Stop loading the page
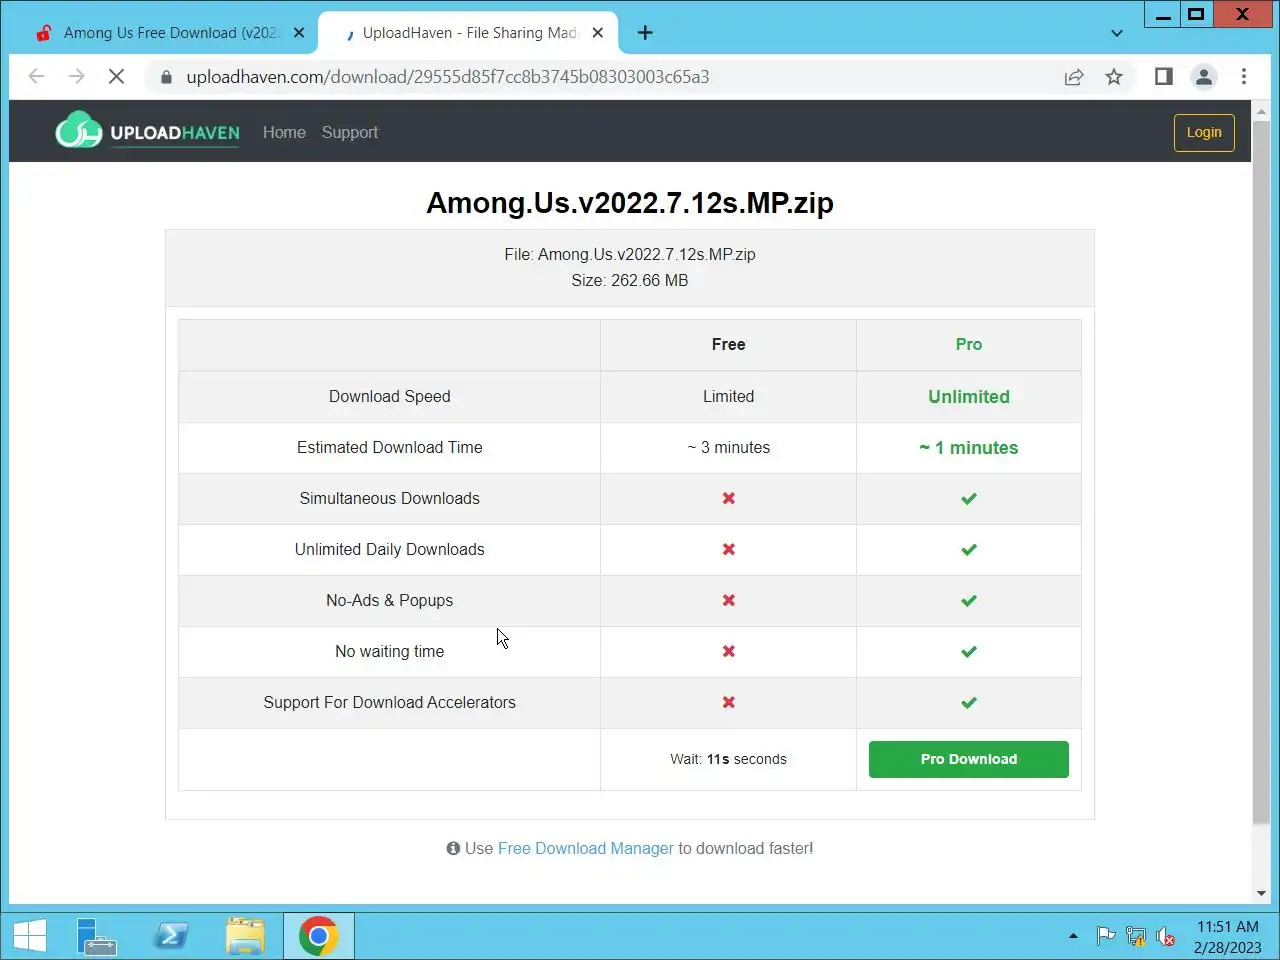1280x960 pixels. point(116,77)
